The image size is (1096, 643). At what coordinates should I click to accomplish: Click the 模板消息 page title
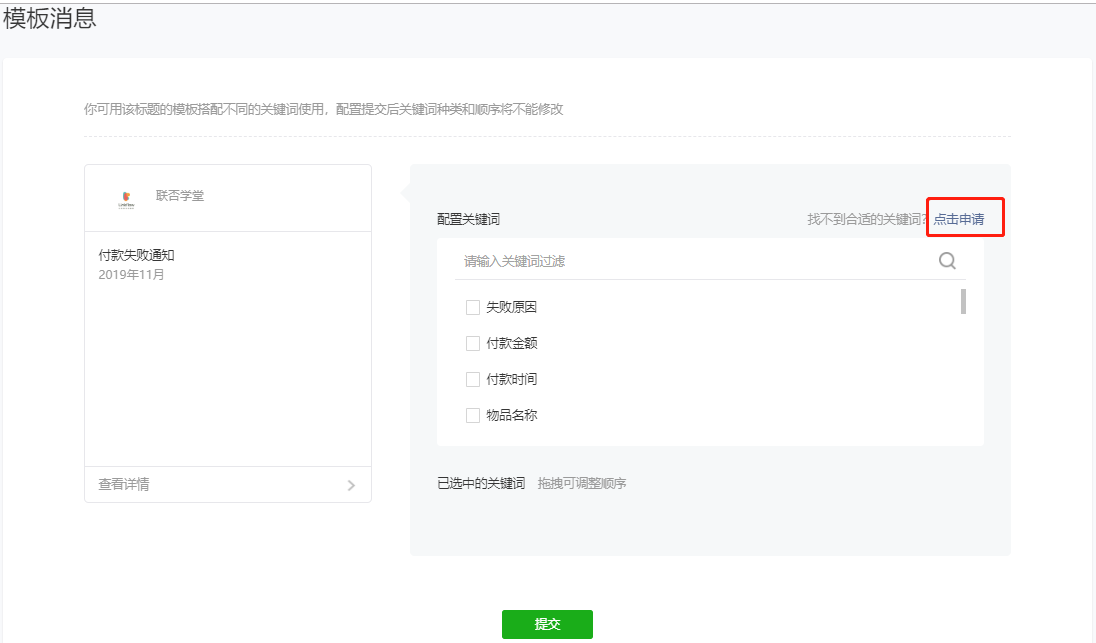click(x=50, y=18)
